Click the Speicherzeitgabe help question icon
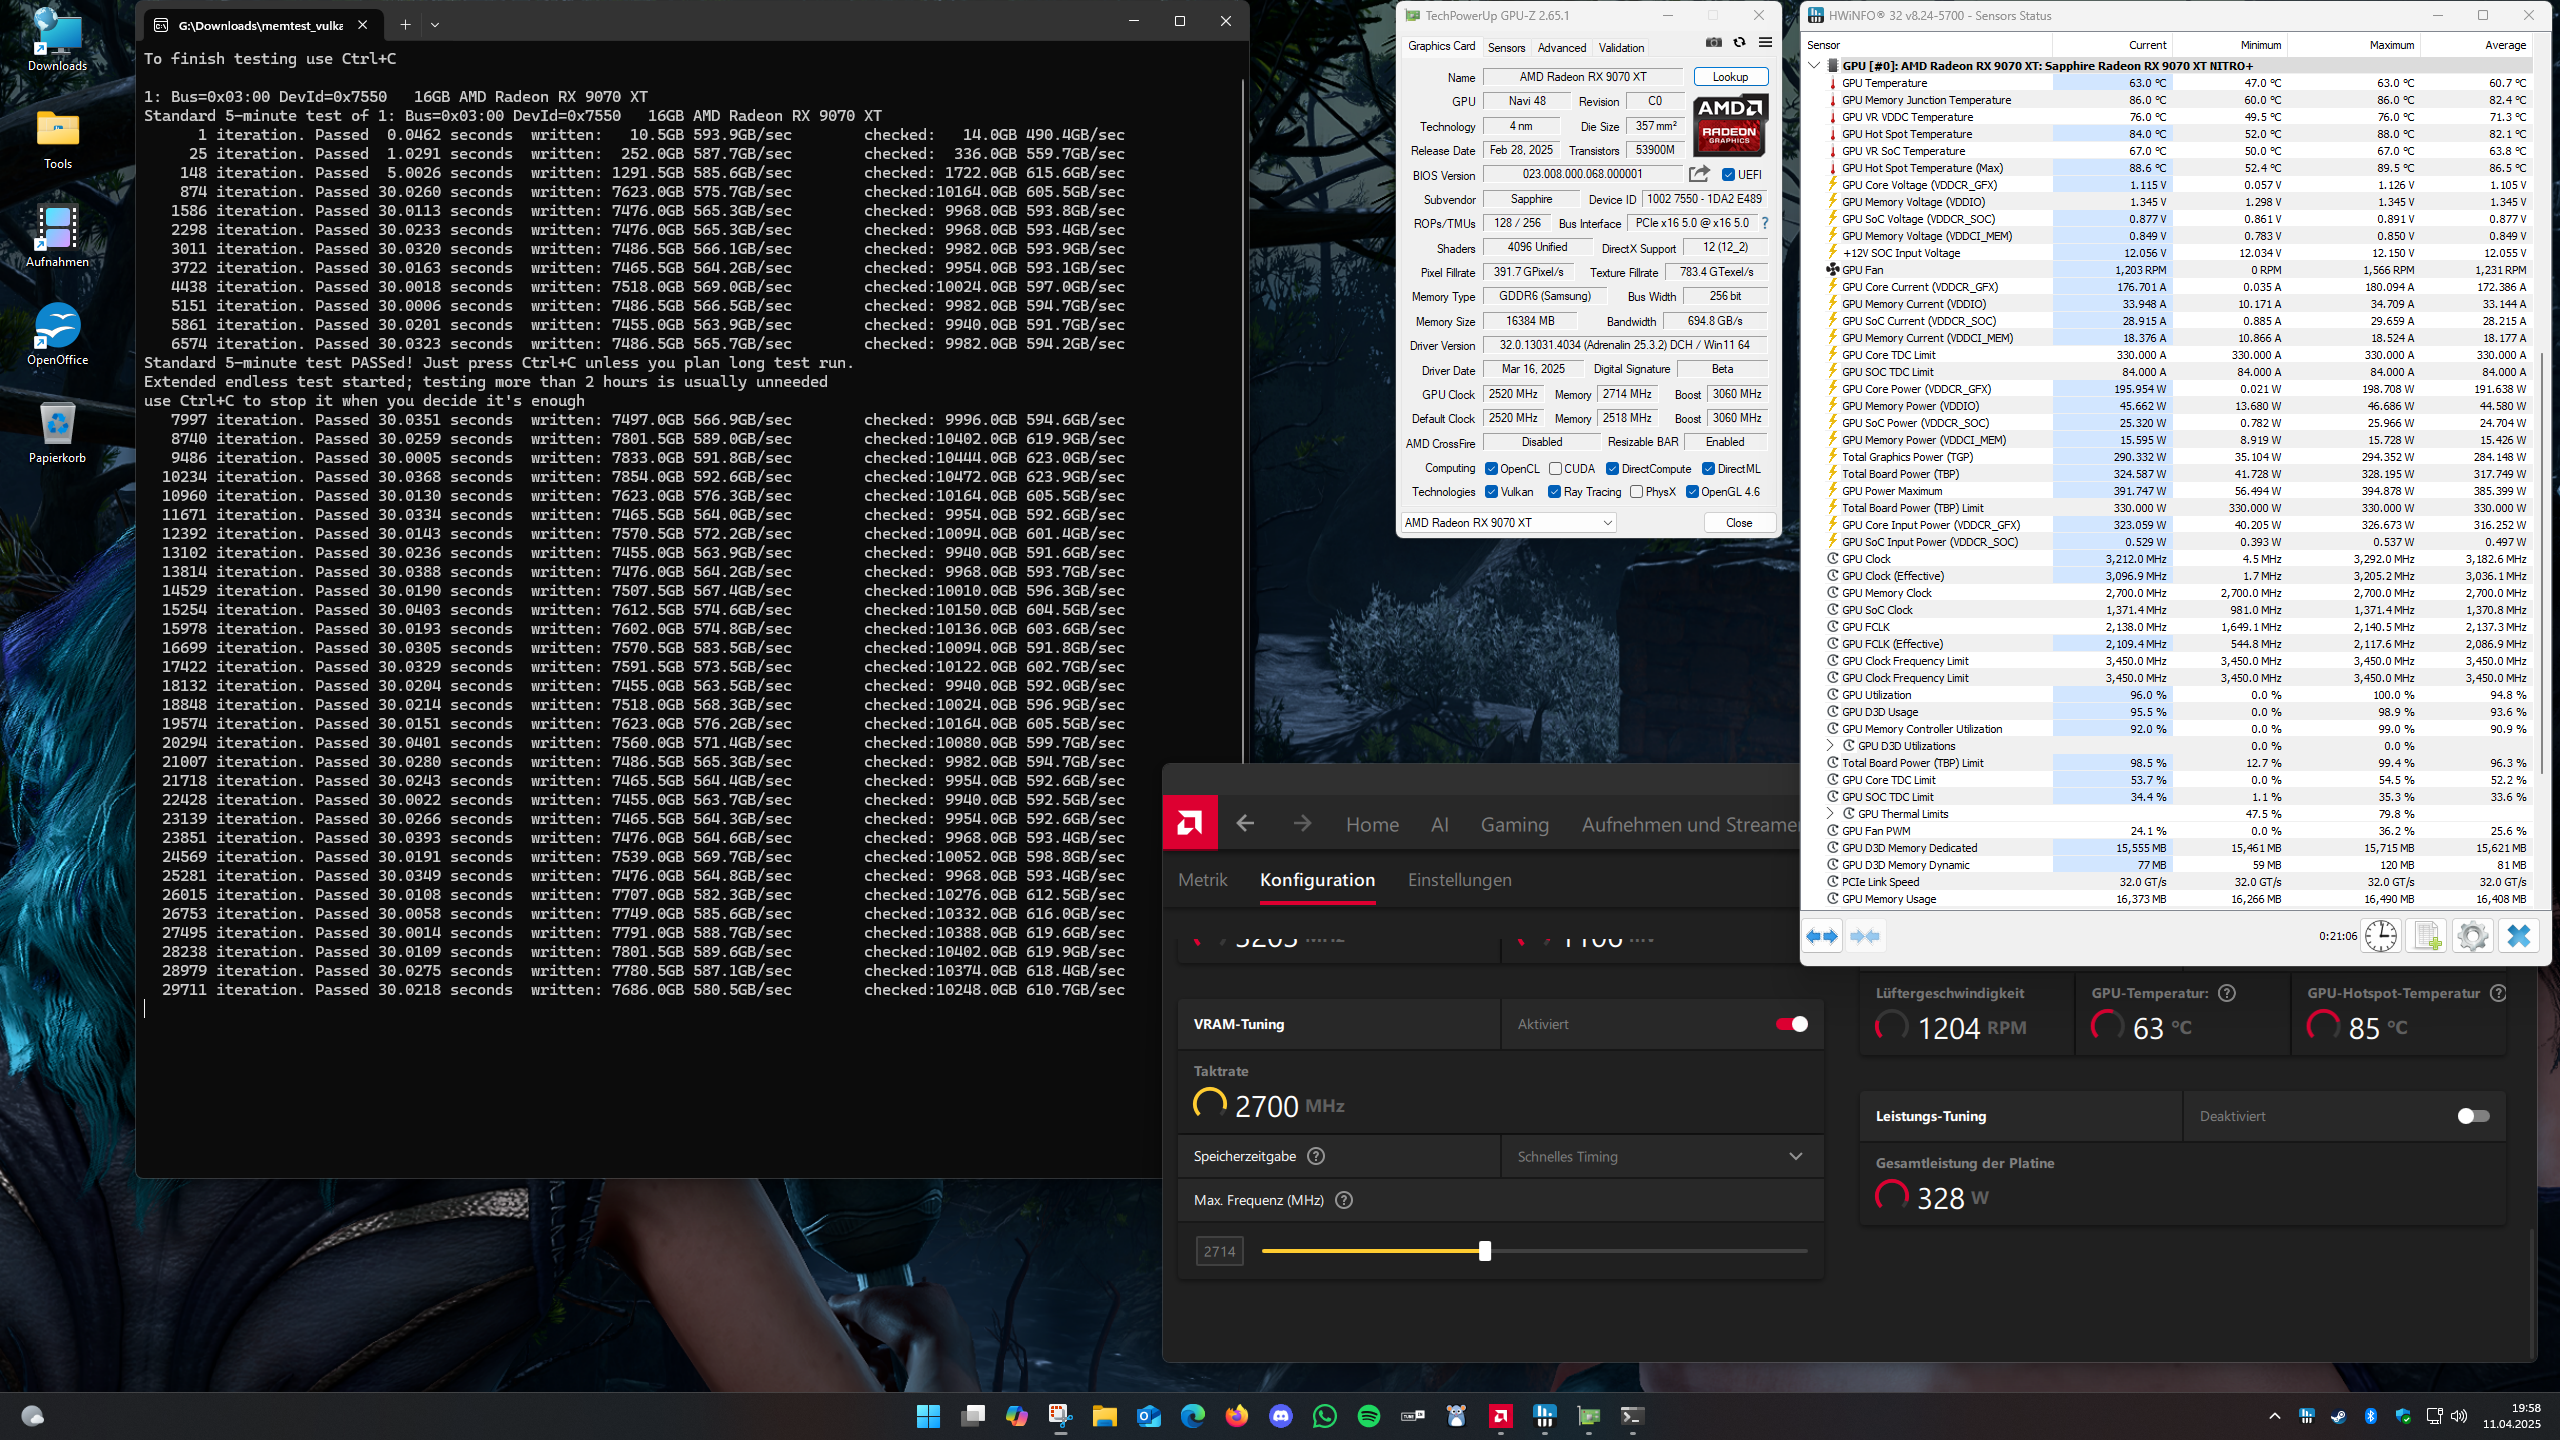The height and width of the screenshot is (1440, 2560). click(x=1316, y=1156)
